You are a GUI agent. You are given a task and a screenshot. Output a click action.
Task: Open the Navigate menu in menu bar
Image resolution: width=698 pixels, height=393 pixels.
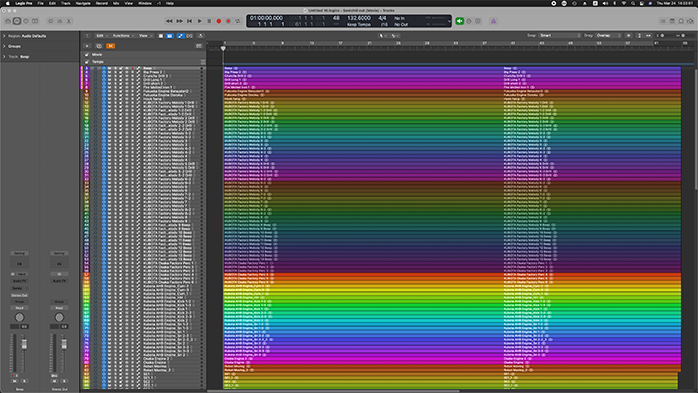pos(83,3)
